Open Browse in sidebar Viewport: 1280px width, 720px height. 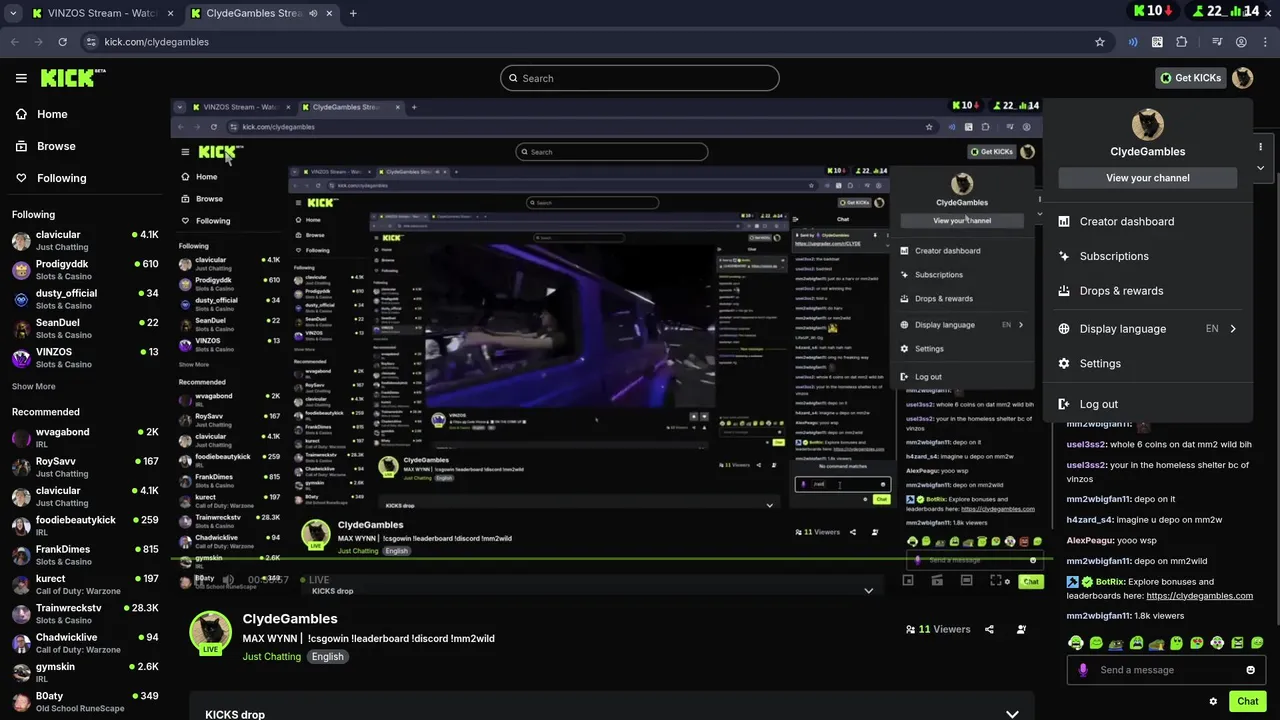[x=45, y=146]
